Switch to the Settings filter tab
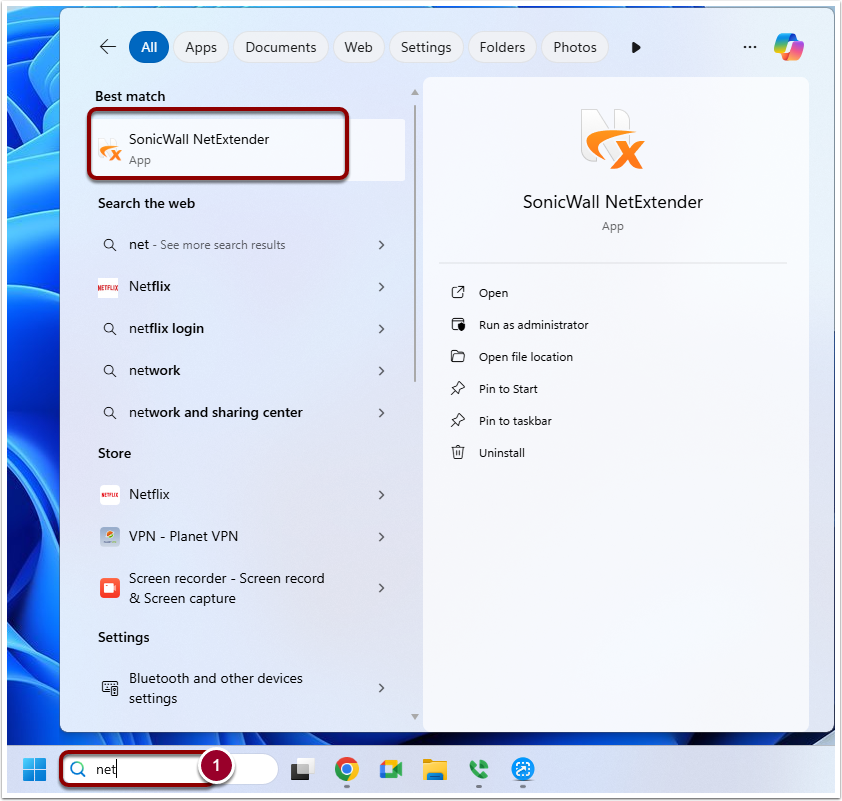The height and width of the screenshot is (801, 842). pyautogui.click(x=426, y=47)
